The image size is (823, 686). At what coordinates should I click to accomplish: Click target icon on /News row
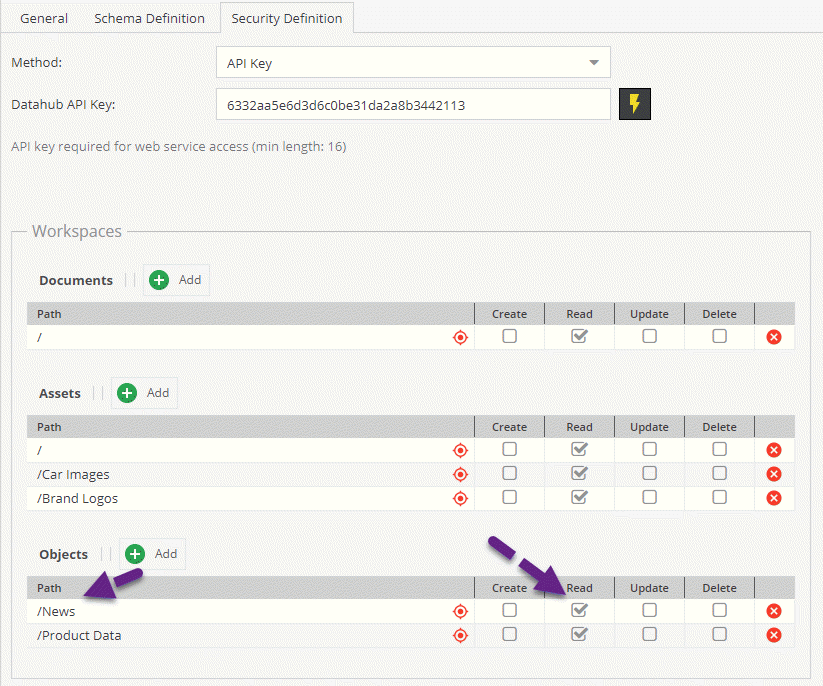tap(460, 611)
